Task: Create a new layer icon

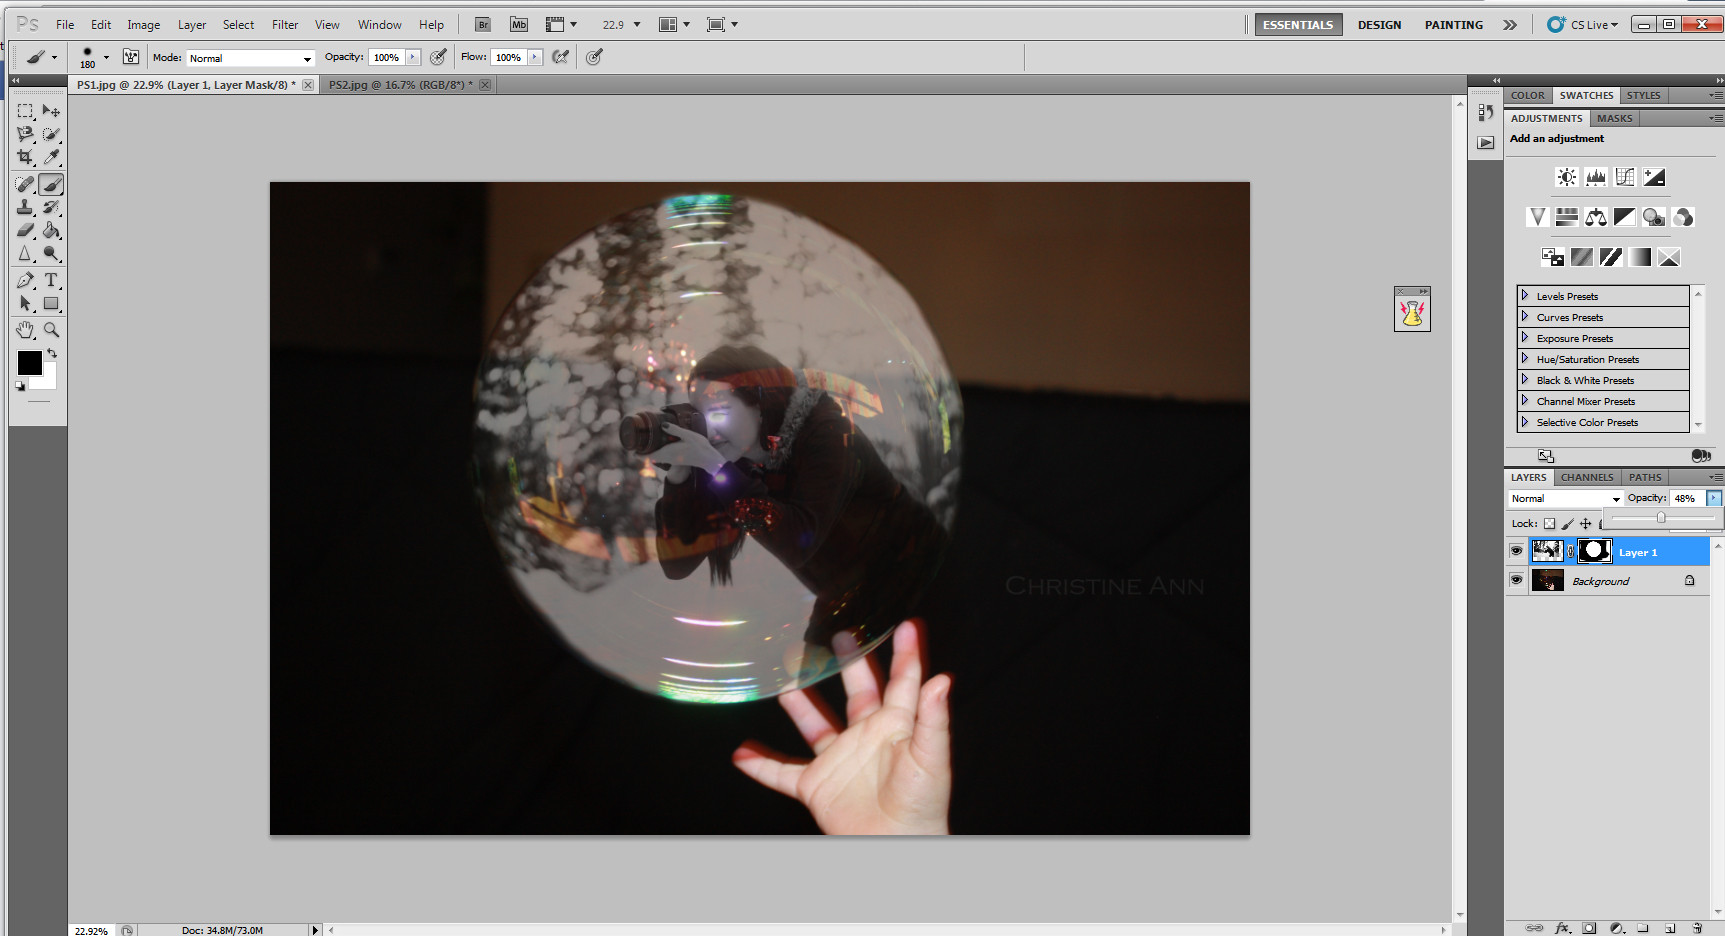Action: (x=1670, y=928)
